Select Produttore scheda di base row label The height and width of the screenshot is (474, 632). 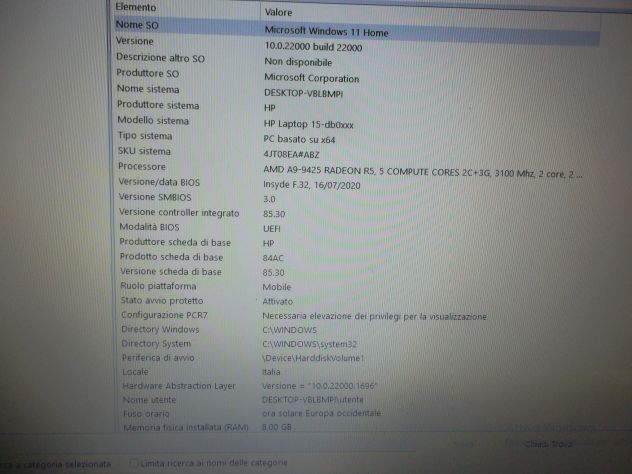click(x=175, y=242)
